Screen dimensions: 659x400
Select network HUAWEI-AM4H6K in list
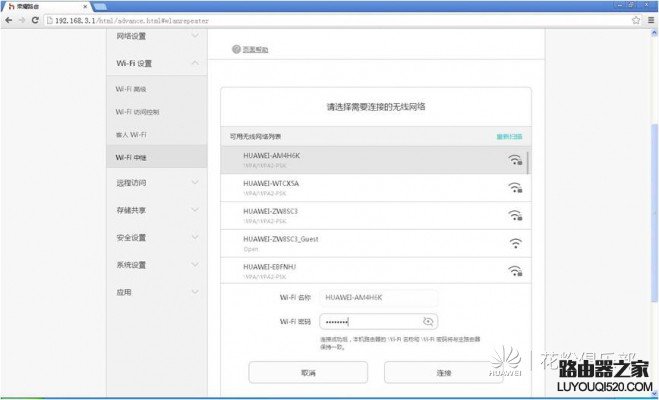374,160
